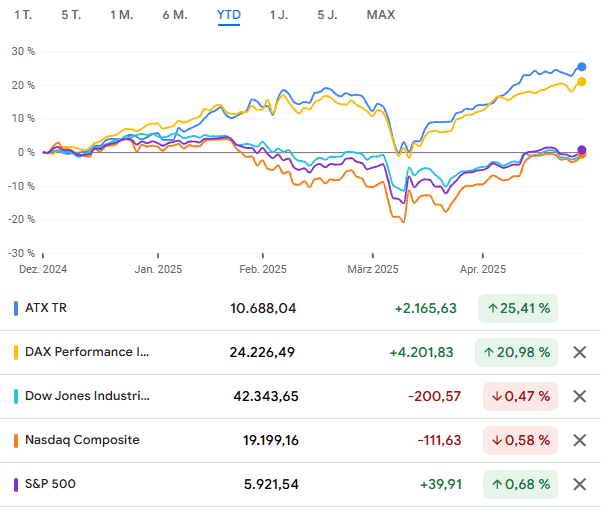Click the cyan Dow Jones color marker

point(16,397)
